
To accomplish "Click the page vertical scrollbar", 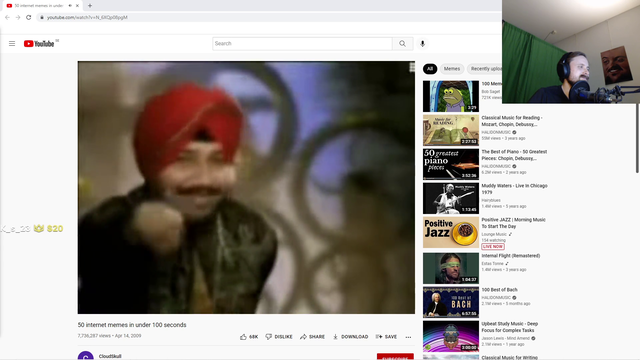I will pyautogui.click(x=637, y=139).
